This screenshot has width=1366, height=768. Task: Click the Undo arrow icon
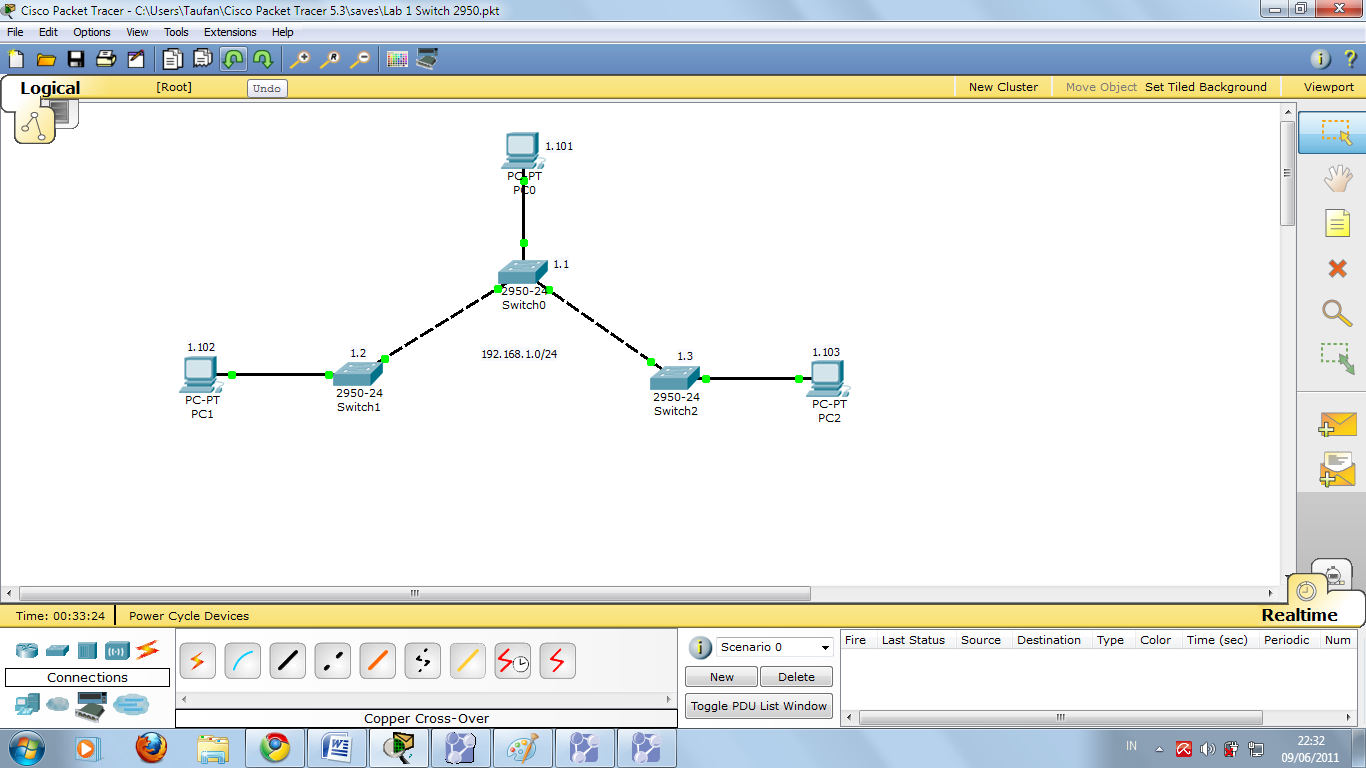click(233, 59)
